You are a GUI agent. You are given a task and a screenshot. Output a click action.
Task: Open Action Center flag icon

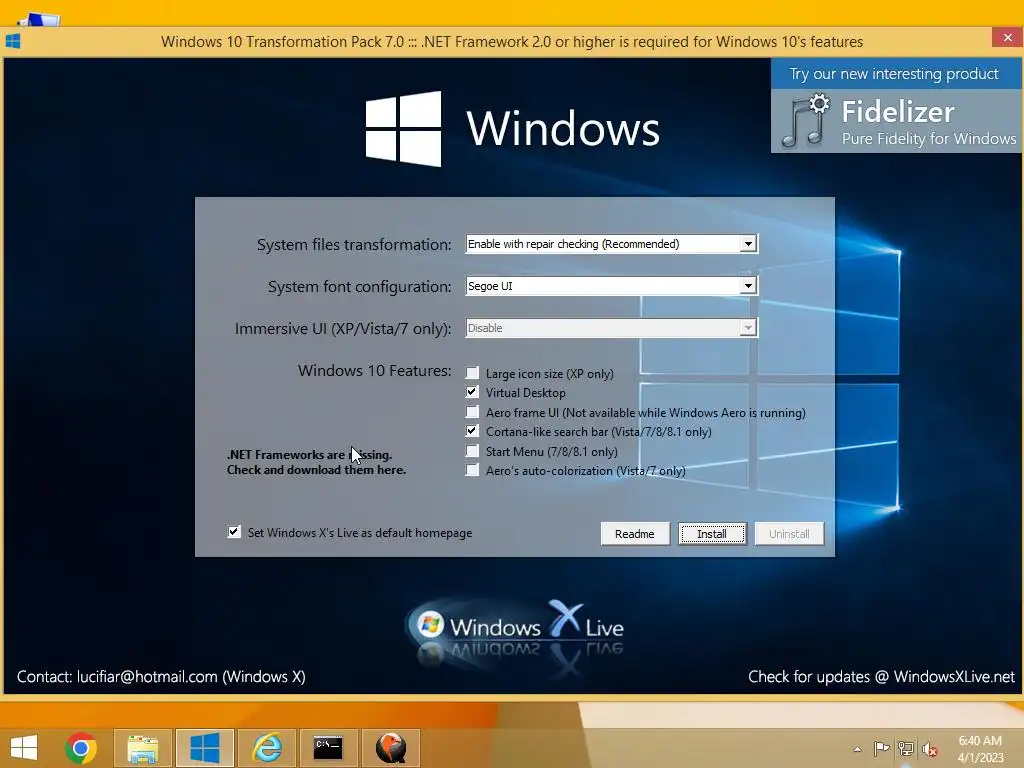tap(882, 748)
